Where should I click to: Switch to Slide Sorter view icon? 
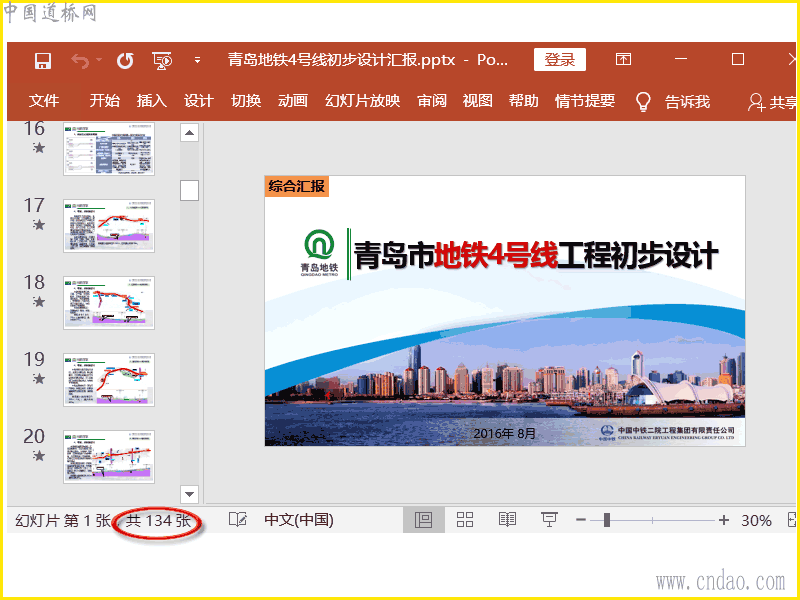(x=465, y=520)
